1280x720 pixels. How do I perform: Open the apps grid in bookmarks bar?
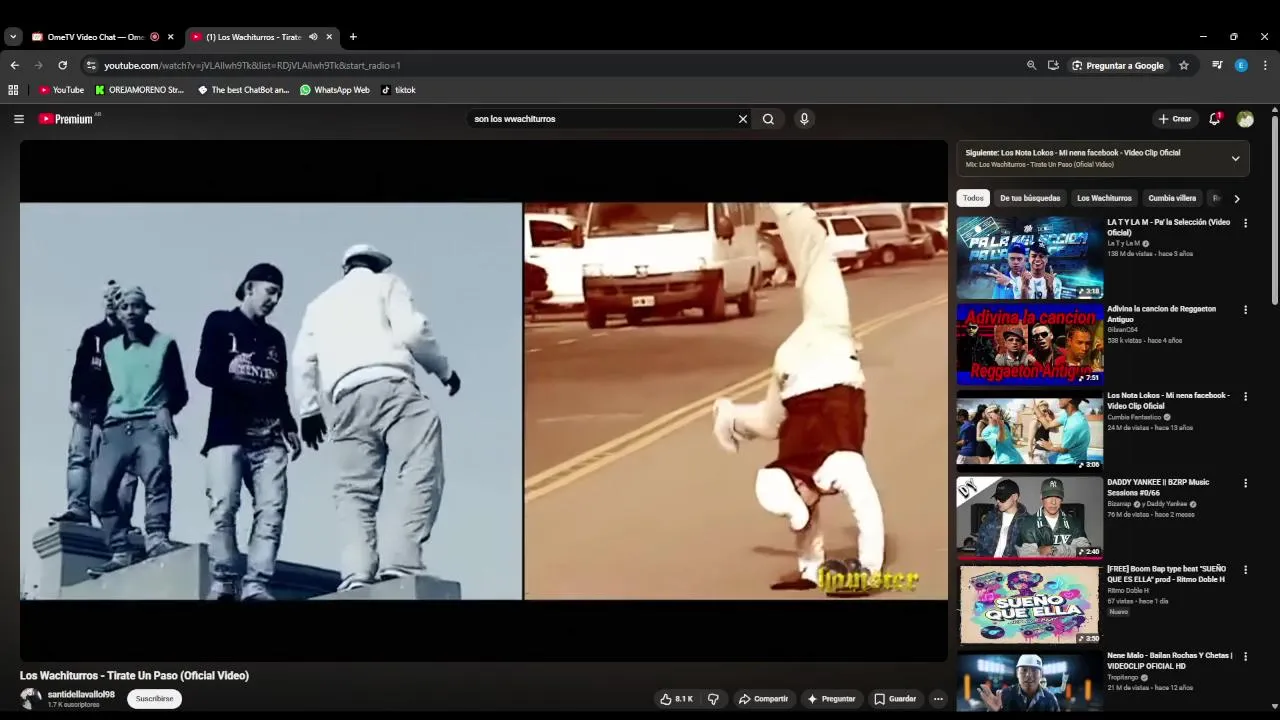point(13,90)
